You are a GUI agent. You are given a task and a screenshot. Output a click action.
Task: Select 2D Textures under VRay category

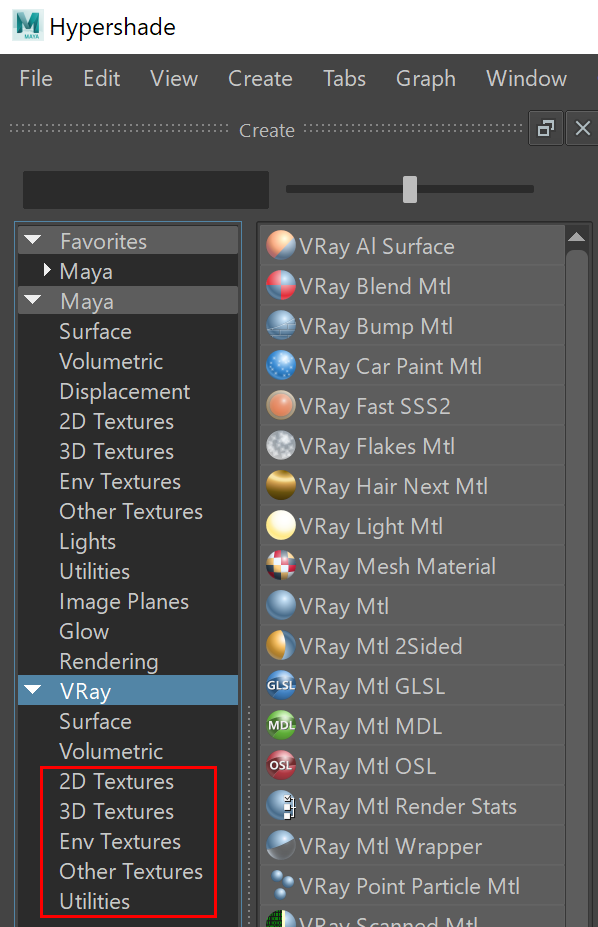click(116, 782)
